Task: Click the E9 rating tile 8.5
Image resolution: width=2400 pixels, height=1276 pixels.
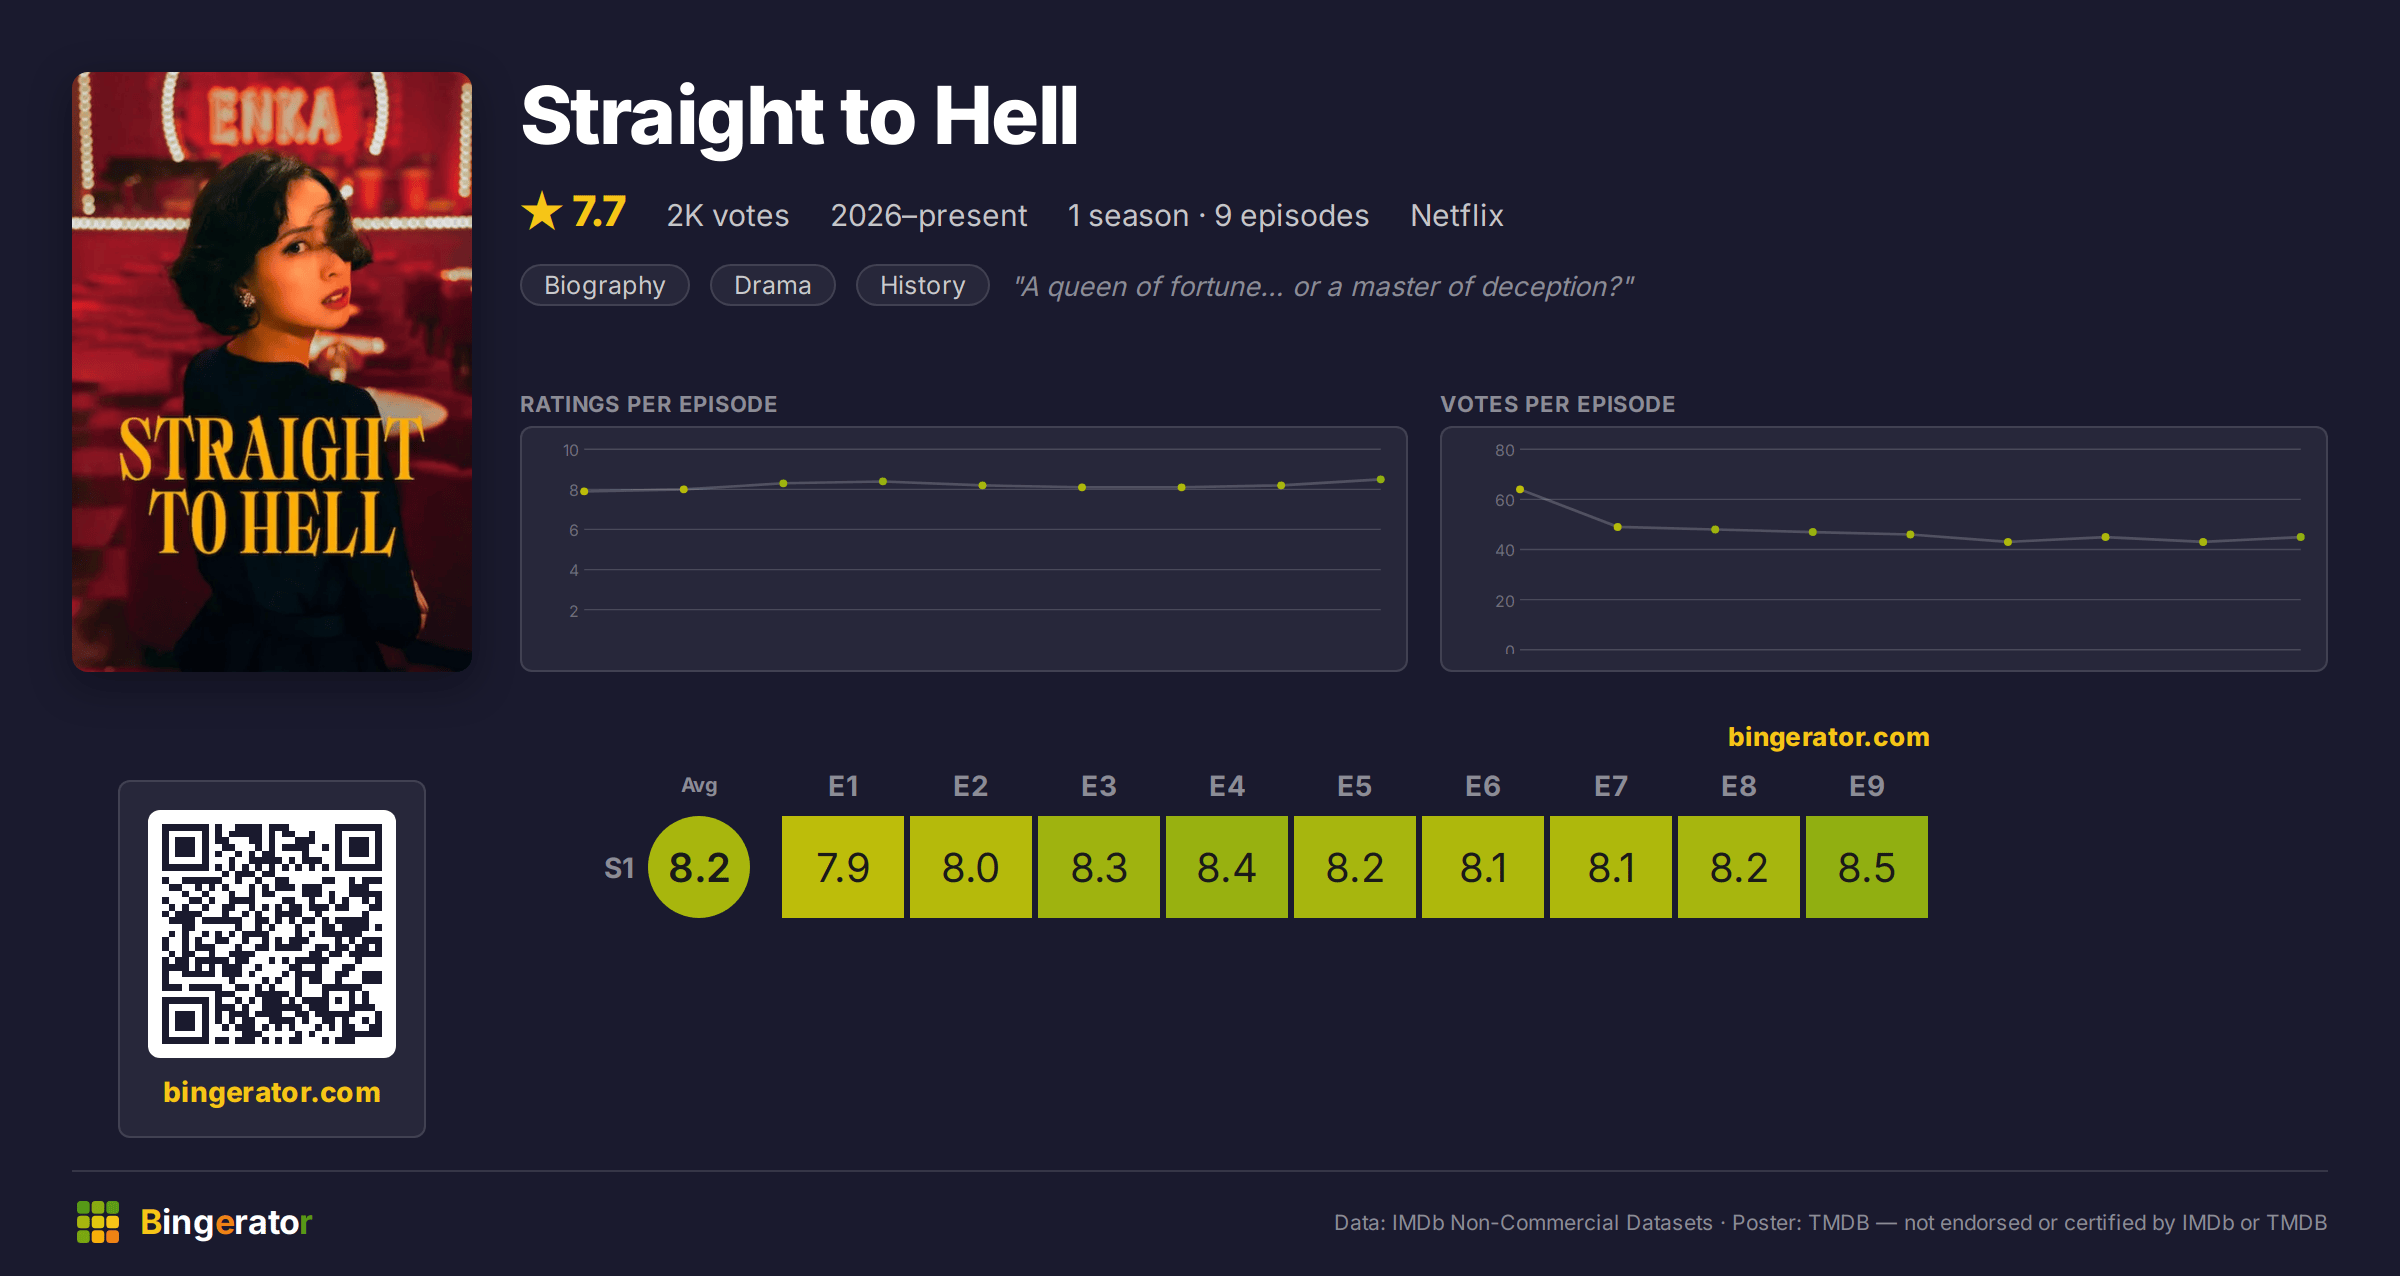Action: point(1867,867)
